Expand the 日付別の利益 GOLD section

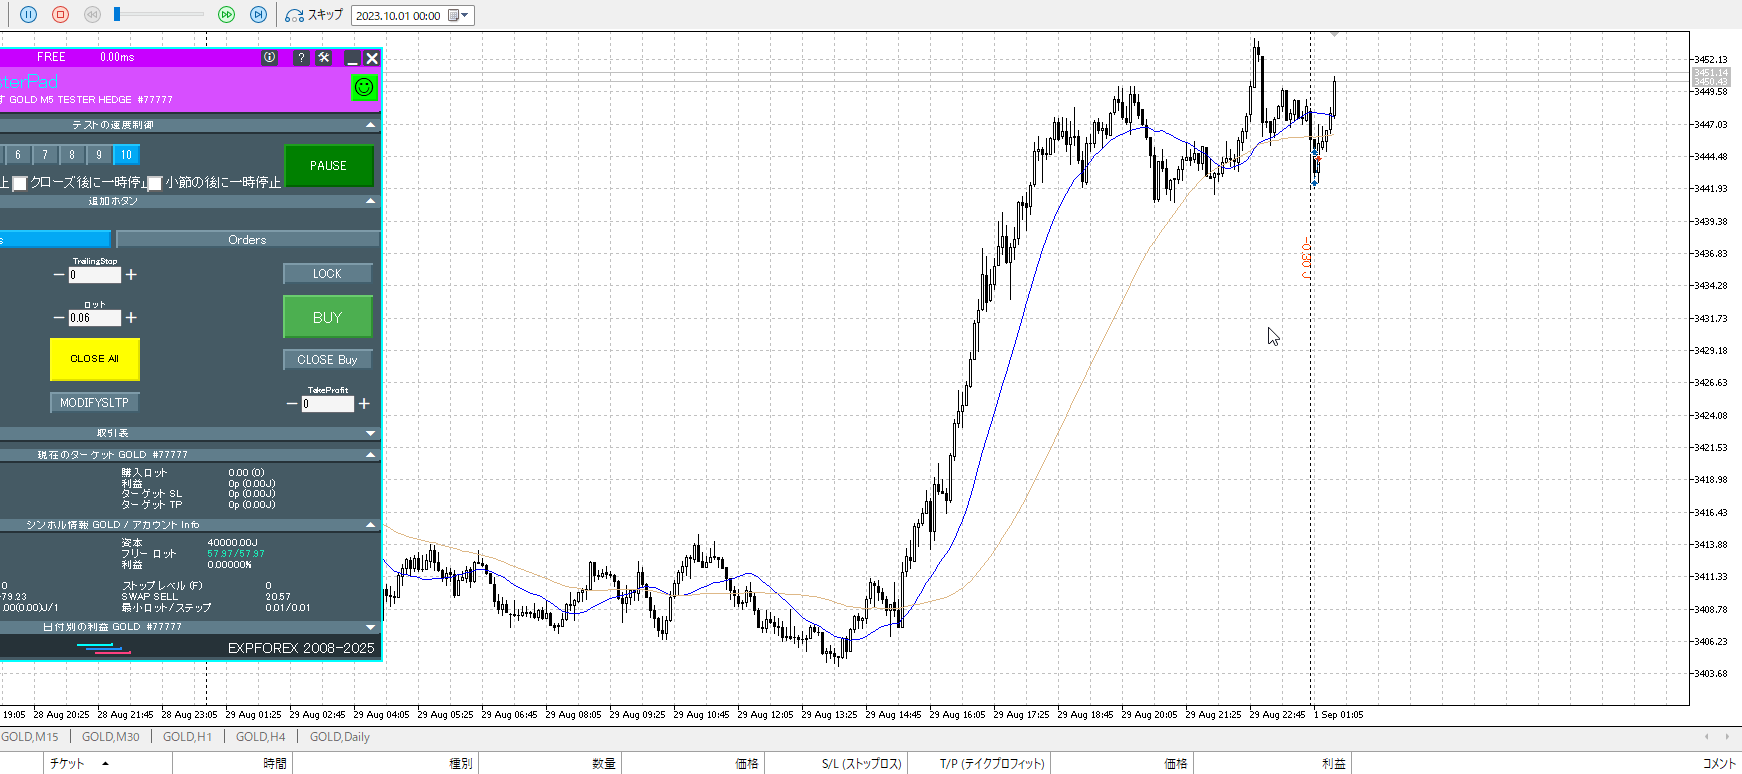(371, 627)
